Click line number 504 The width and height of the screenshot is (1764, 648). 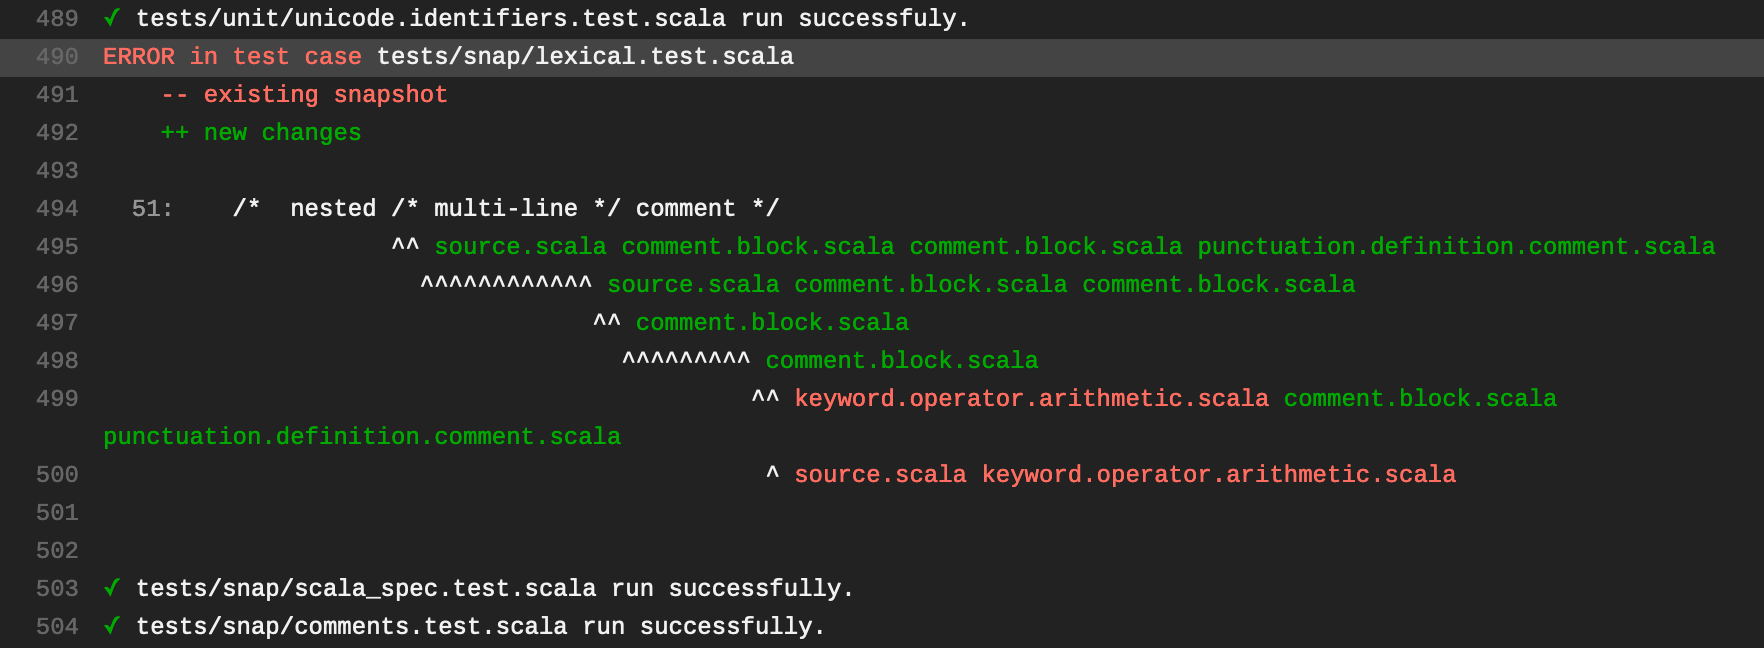coord(57,627)
